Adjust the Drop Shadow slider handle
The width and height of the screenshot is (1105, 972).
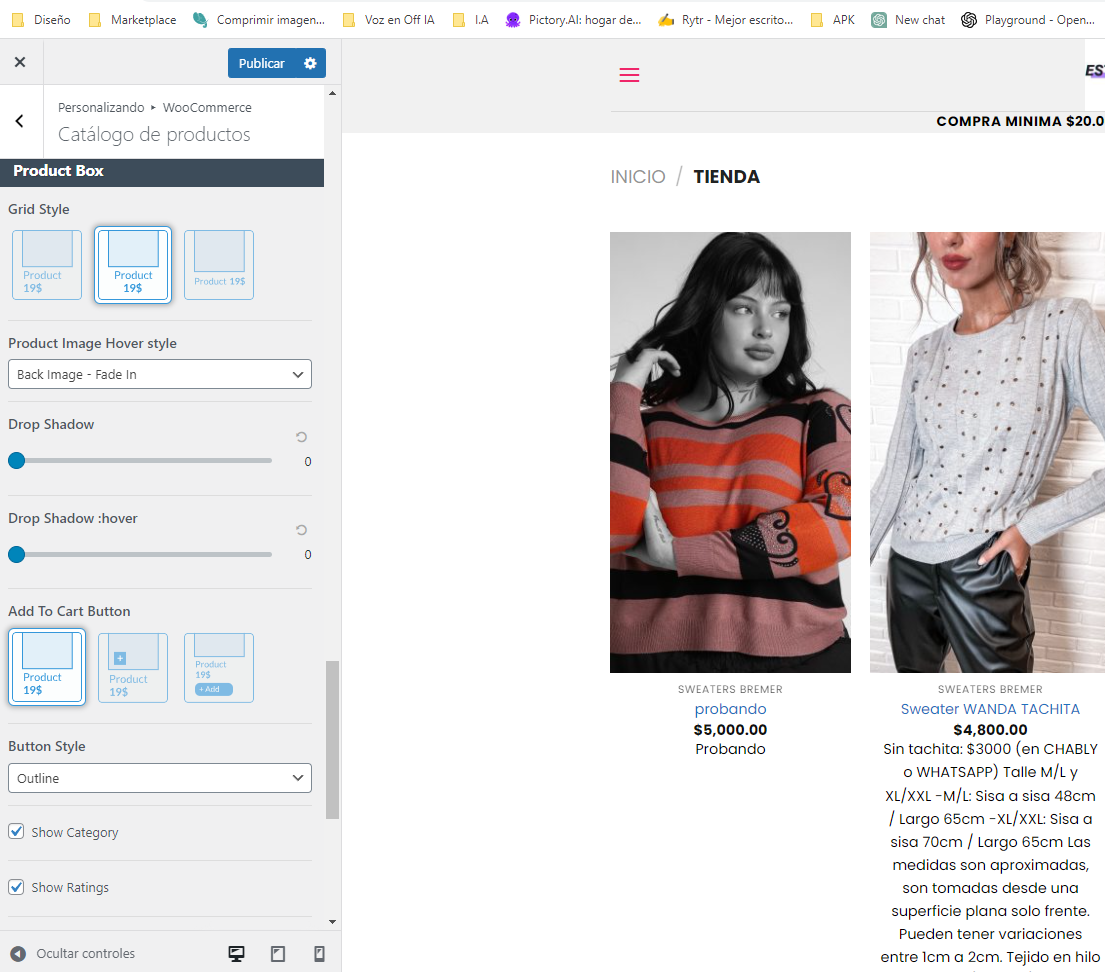point(16,460)
